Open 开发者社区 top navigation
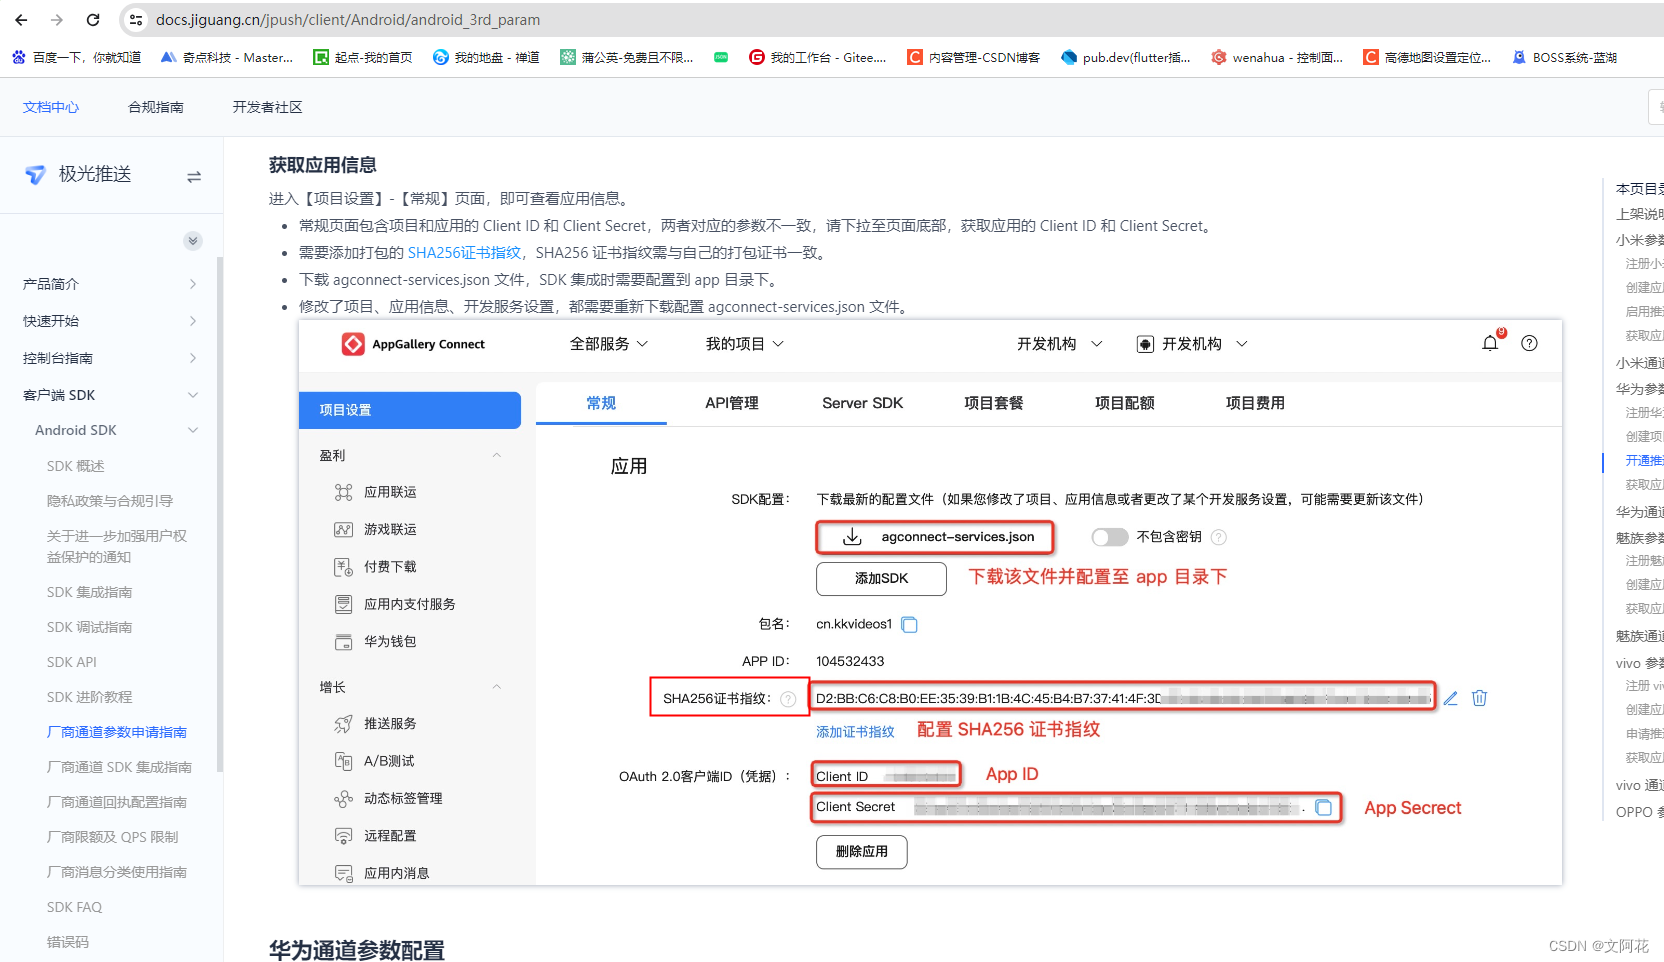Screen dimensions: 1664x962 click(267, 107)
